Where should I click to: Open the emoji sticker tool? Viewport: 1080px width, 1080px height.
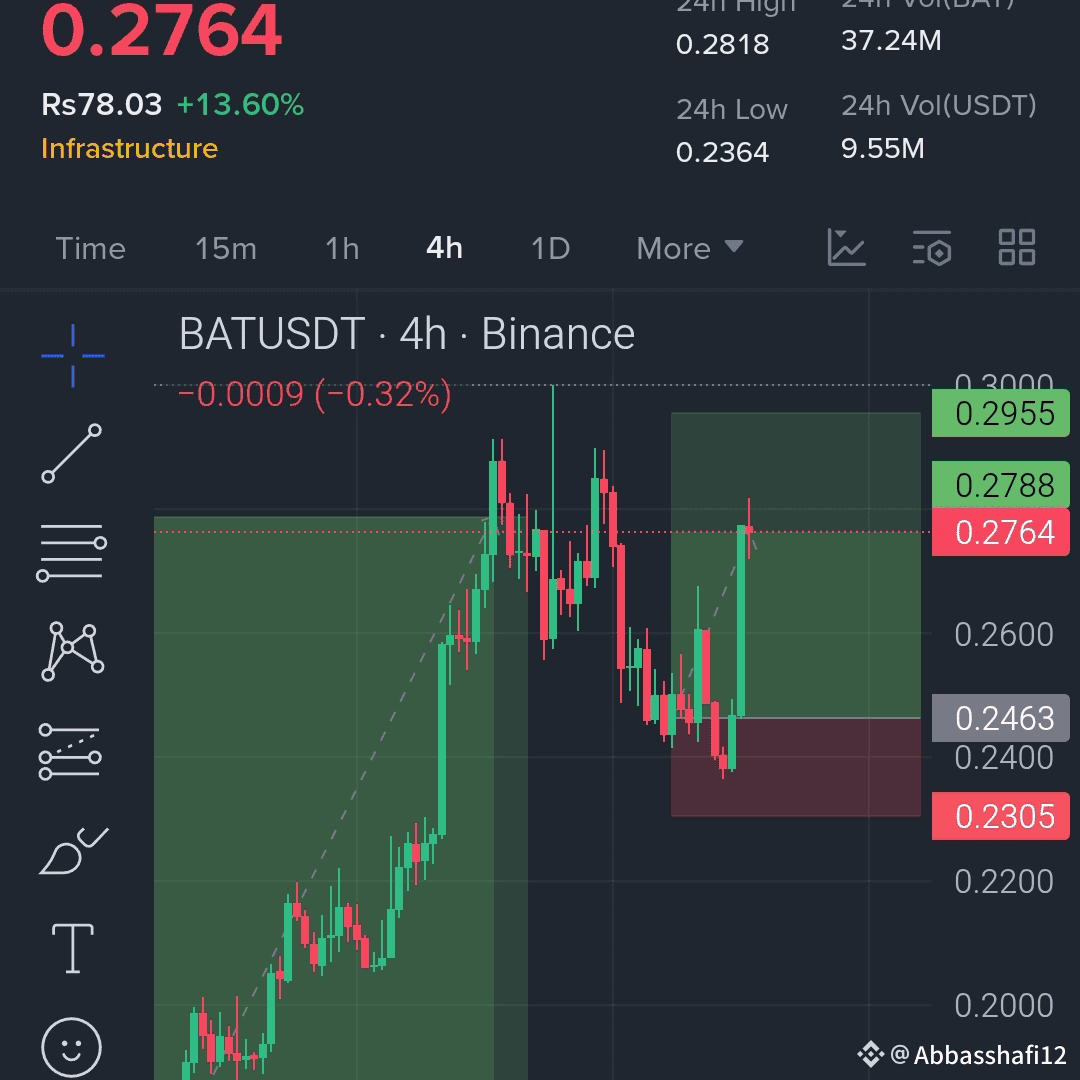click(x=72, y=1047)
